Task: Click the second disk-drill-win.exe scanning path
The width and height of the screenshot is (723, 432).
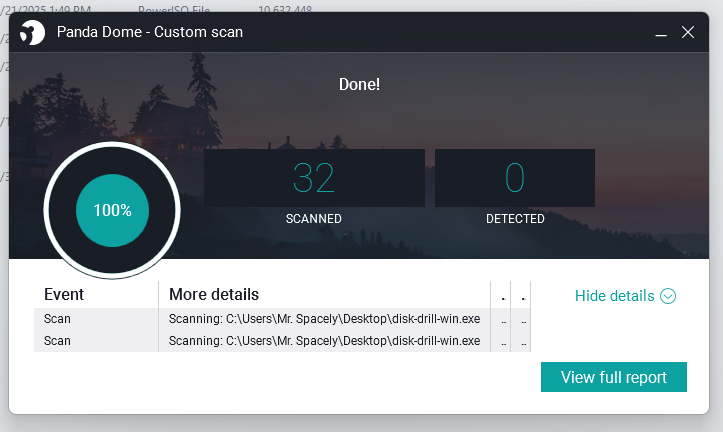Action: coord(324,341)
